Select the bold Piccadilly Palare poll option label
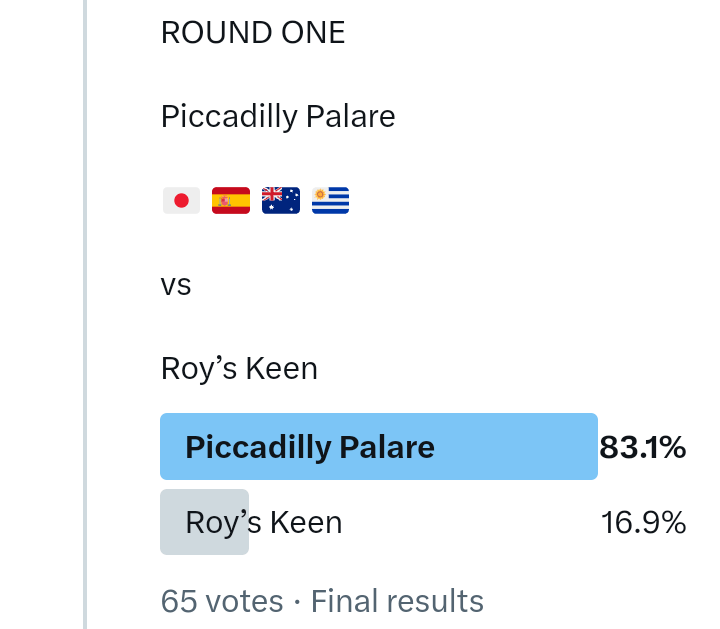The width and height of the screenshot is (720, 629). 310,446
